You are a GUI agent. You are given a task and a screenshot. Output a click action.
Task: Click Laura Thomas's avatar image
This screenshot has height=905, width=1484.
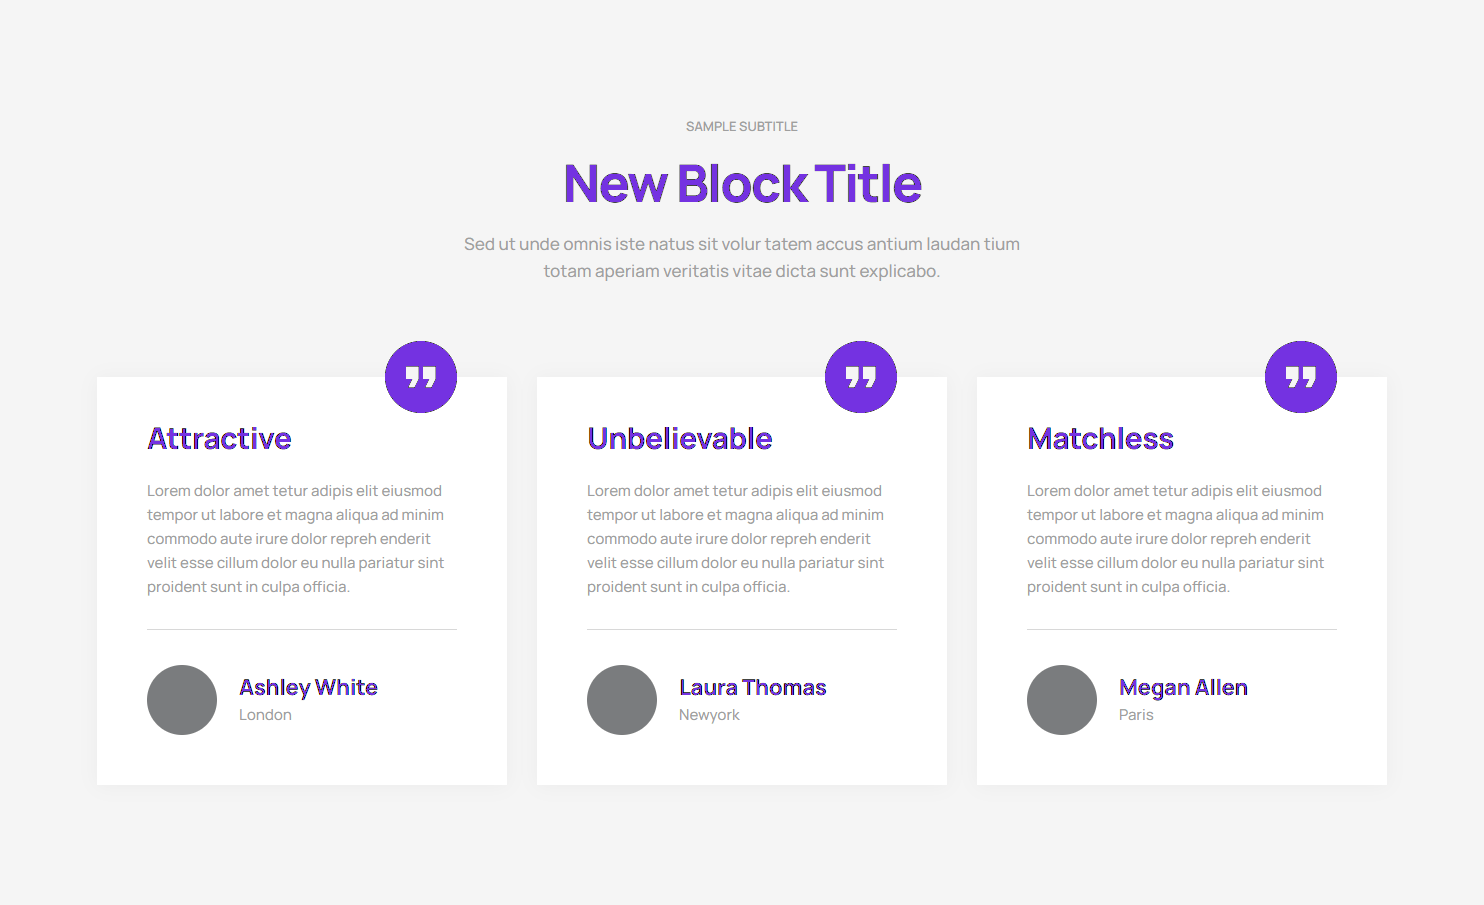coord(622,700)
